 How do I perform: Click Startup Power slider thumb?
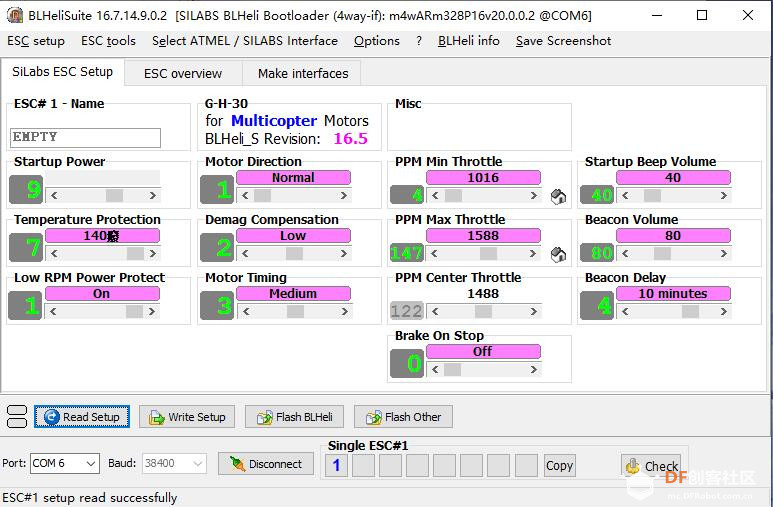point(114,196)
